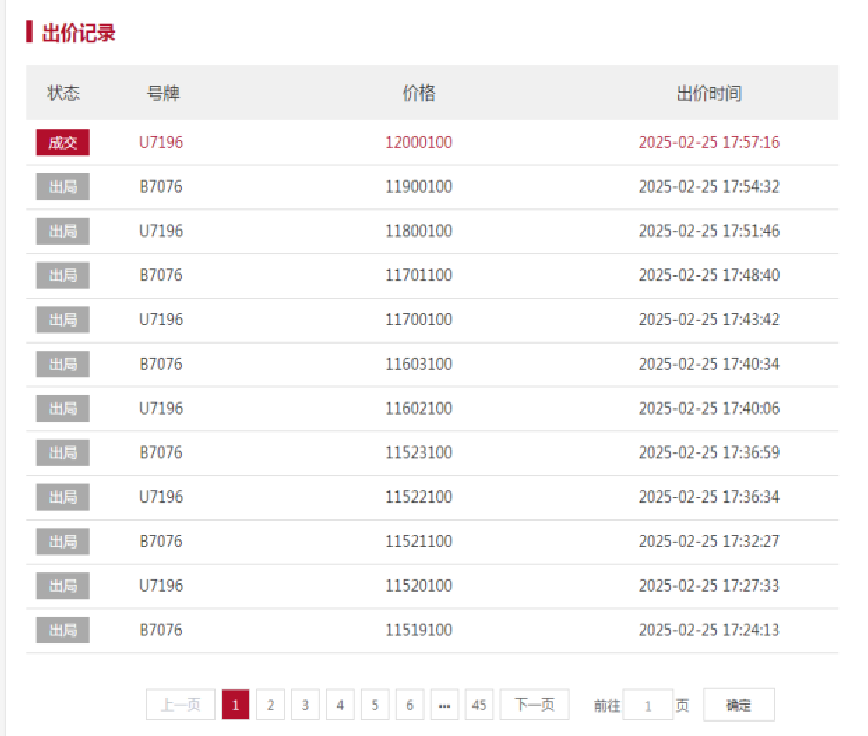Focus the page number input field
This screenshot has height=736, width=868.
[648, 705]
